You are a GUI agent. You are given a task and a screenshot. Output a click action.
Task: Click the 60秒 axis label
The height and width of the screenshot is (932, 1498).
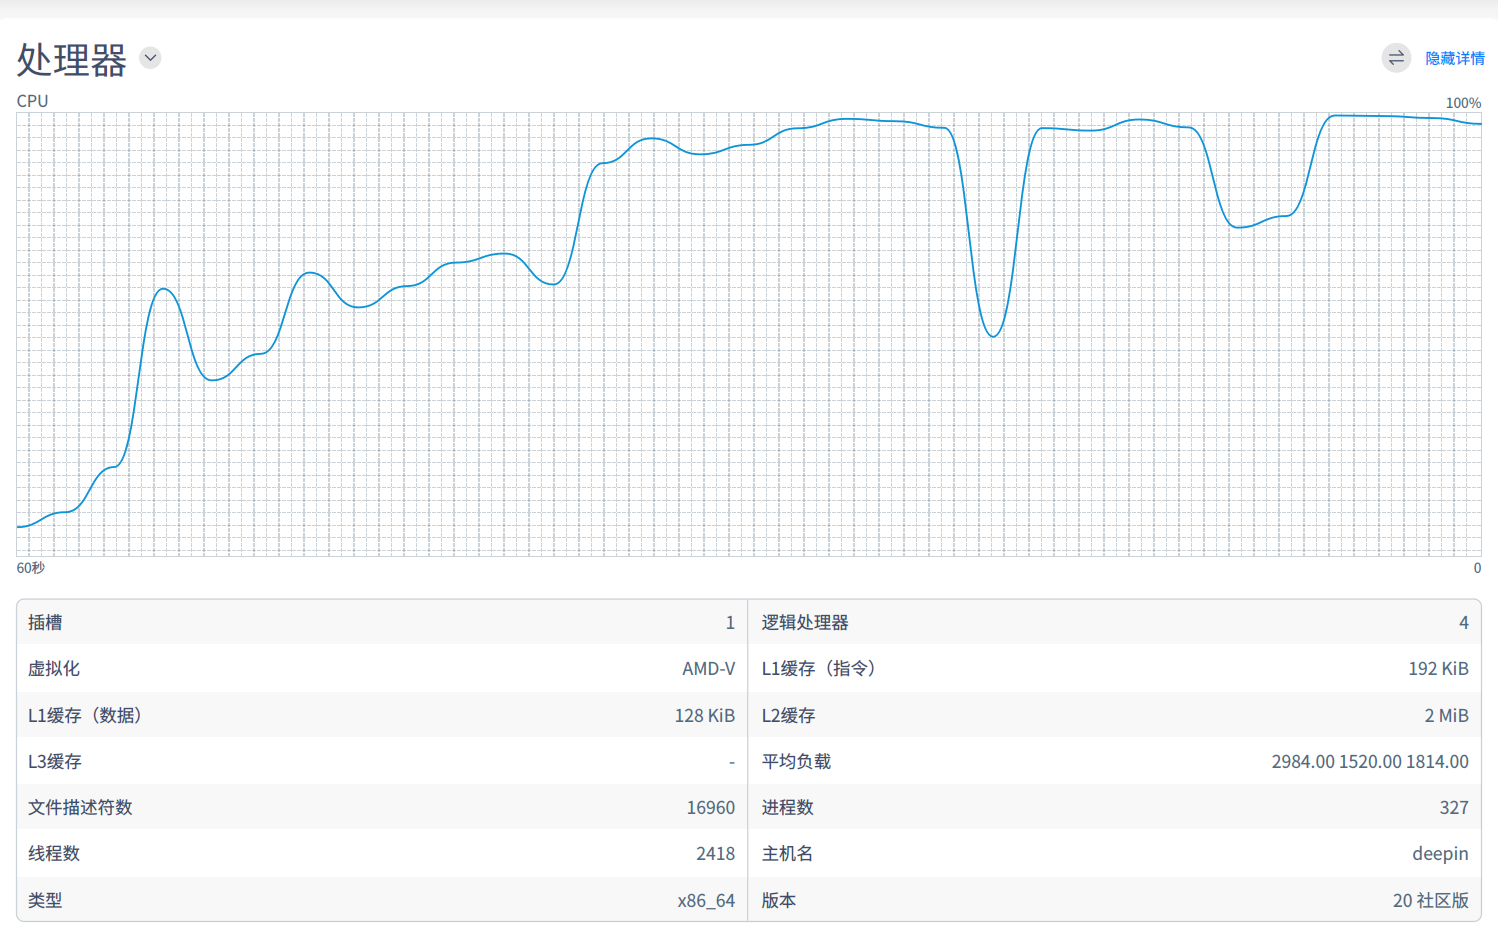coord(30,568)
